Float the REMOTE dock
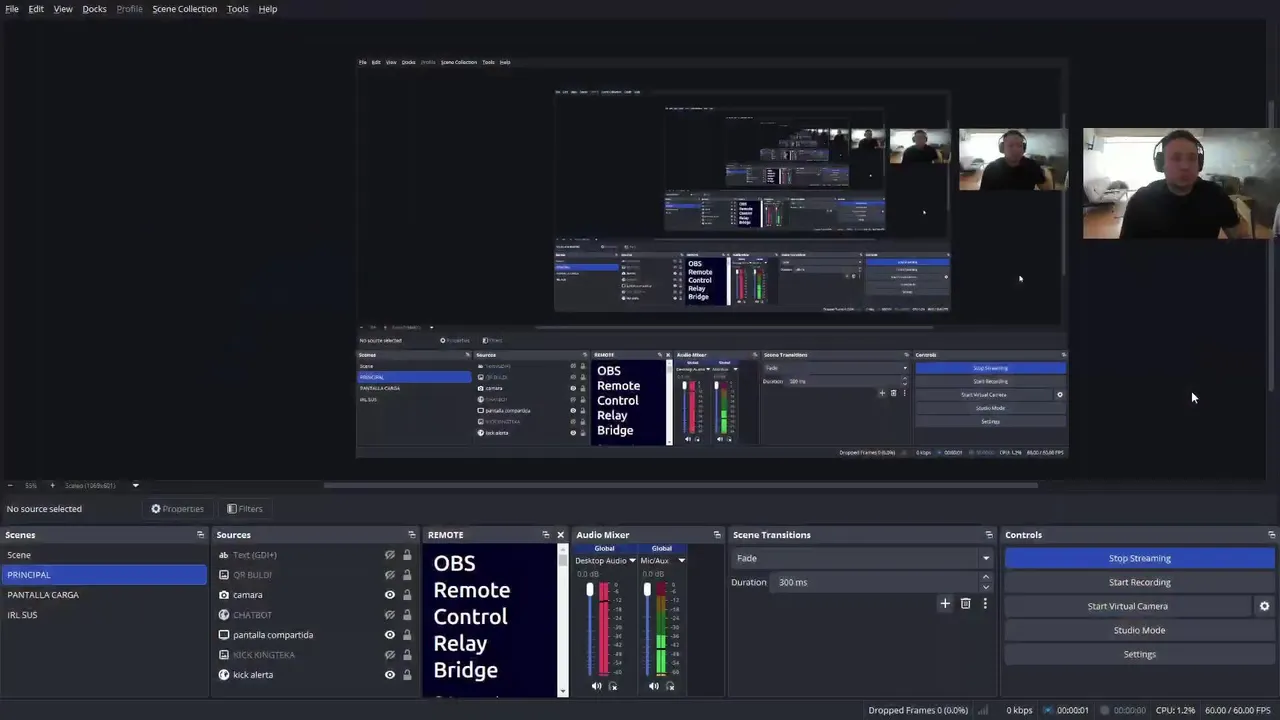 coord(545,535)
